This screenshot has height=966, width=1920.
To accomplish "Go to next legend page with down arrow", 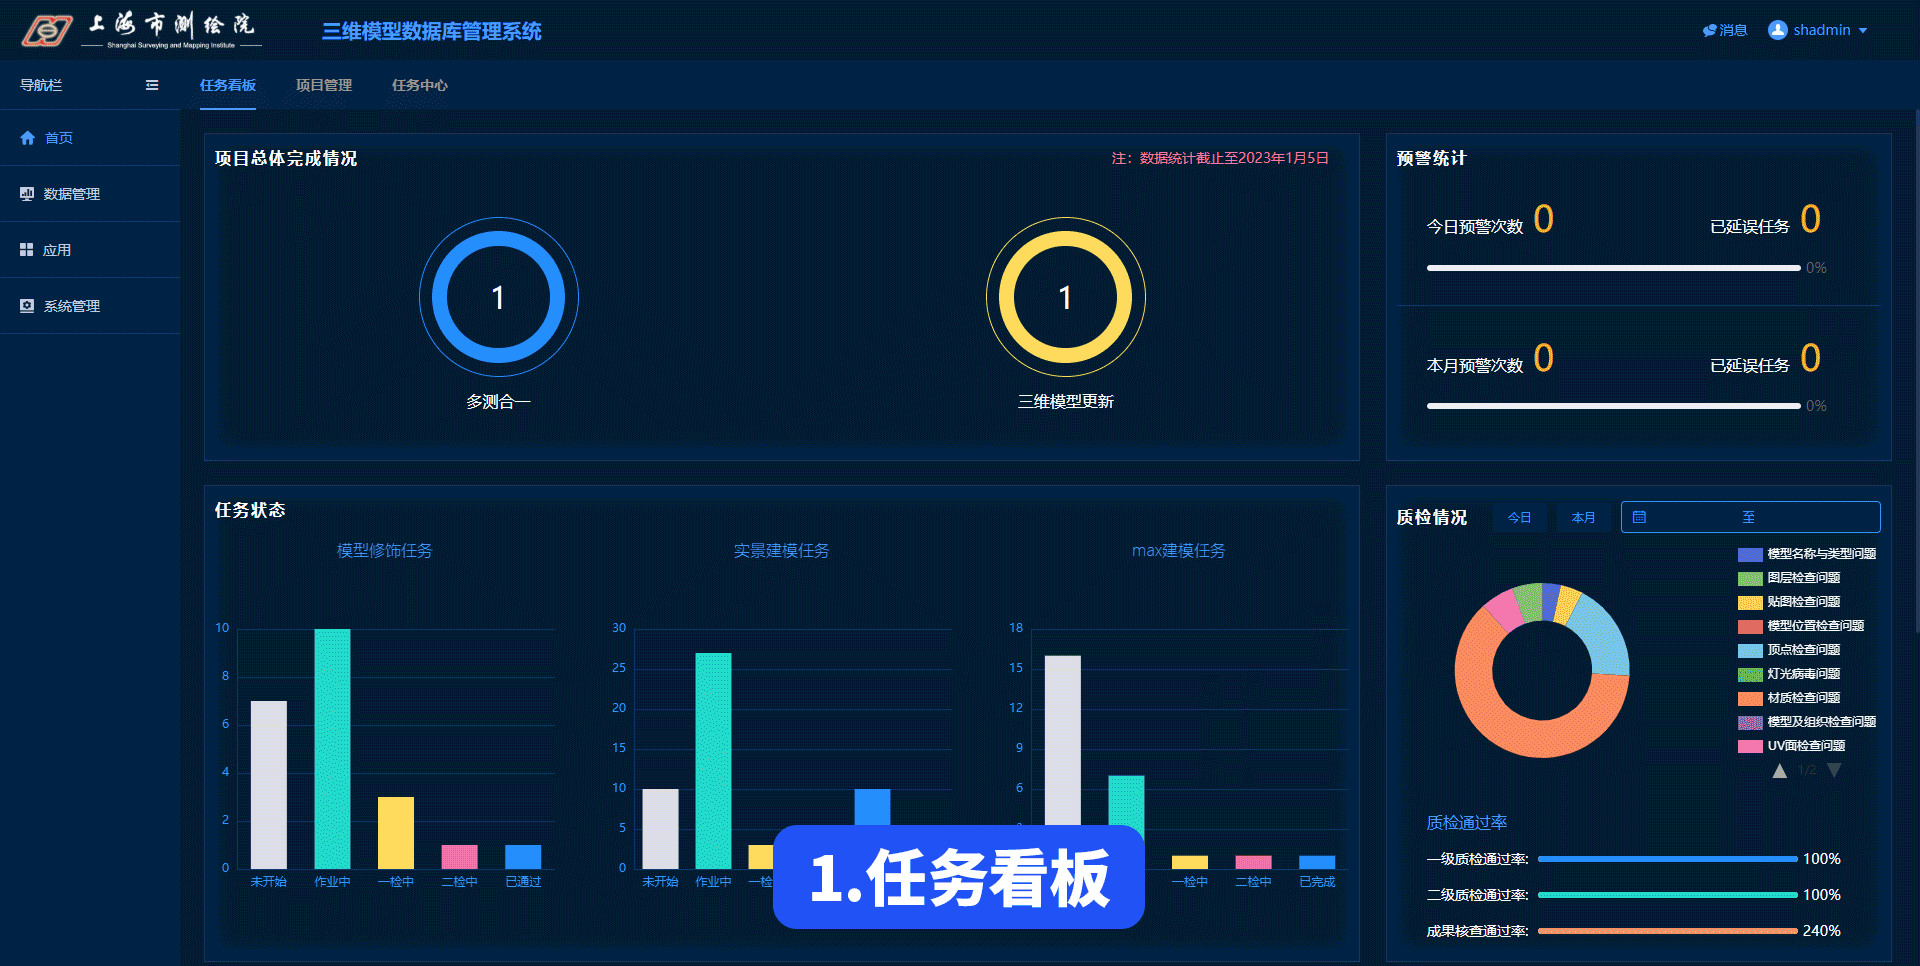I will click(x=1834, y=770).
